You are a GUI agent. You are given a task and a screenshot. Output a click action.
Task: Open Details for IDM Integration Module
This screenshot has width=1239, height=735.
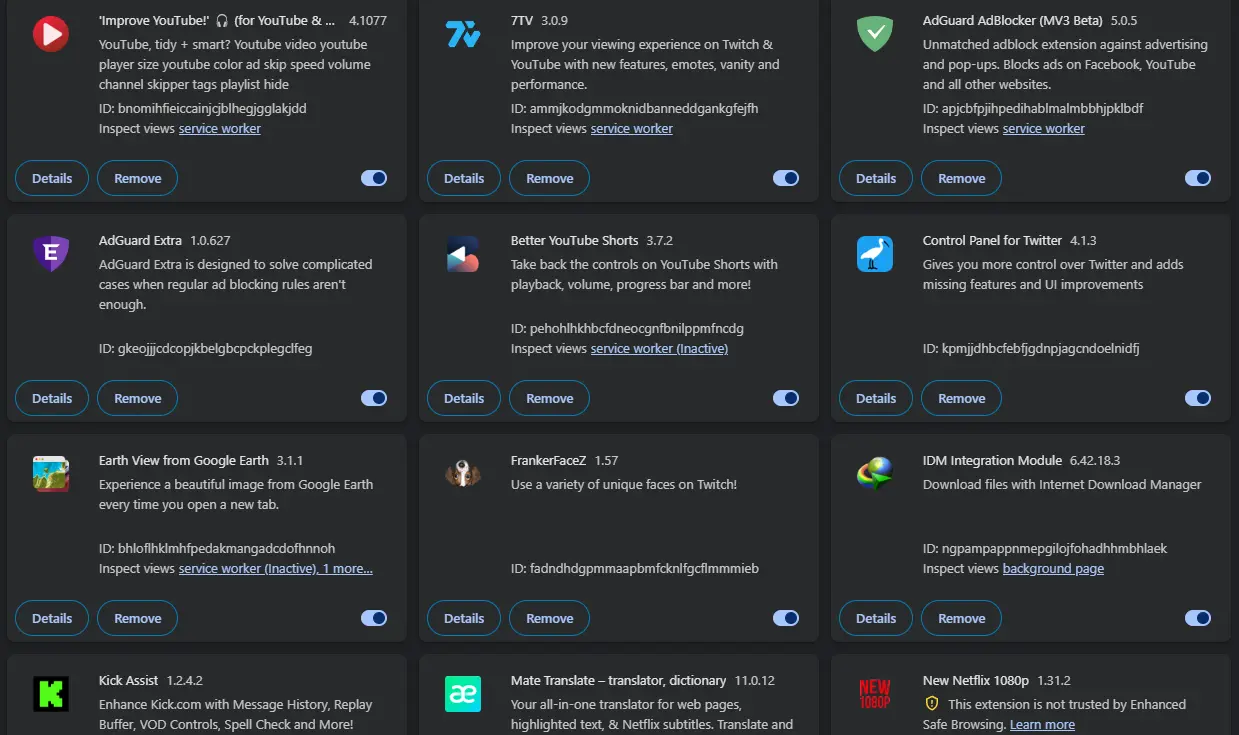(876, 618)
